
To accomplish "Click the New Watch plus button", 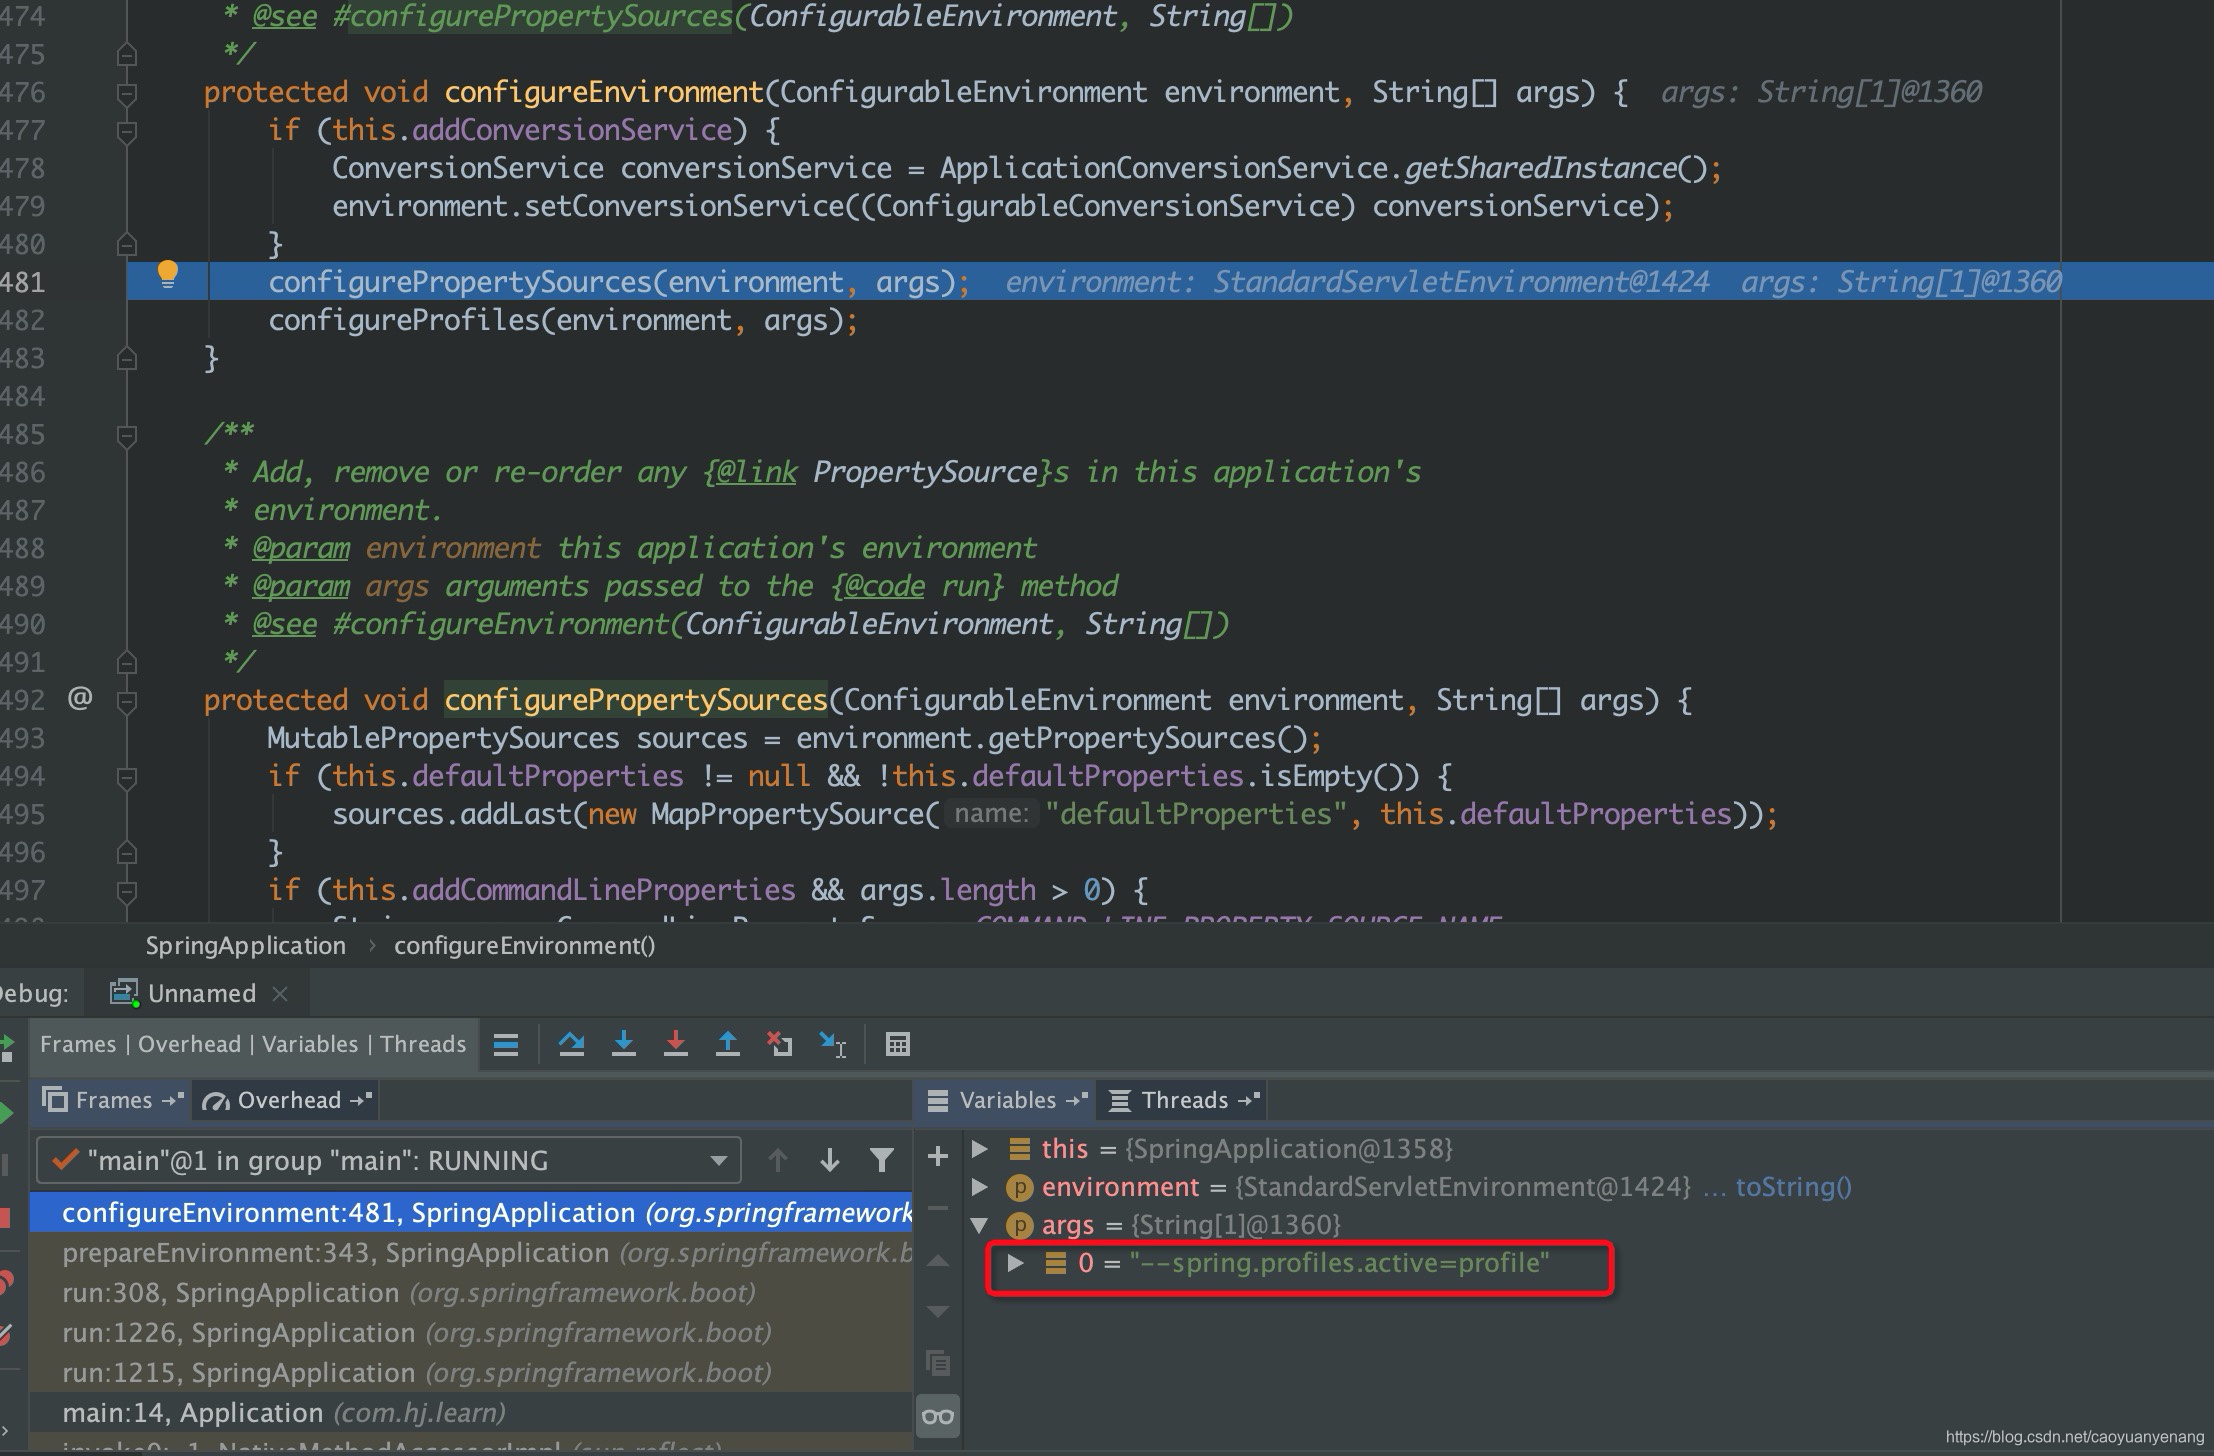I will [937, 1157].
